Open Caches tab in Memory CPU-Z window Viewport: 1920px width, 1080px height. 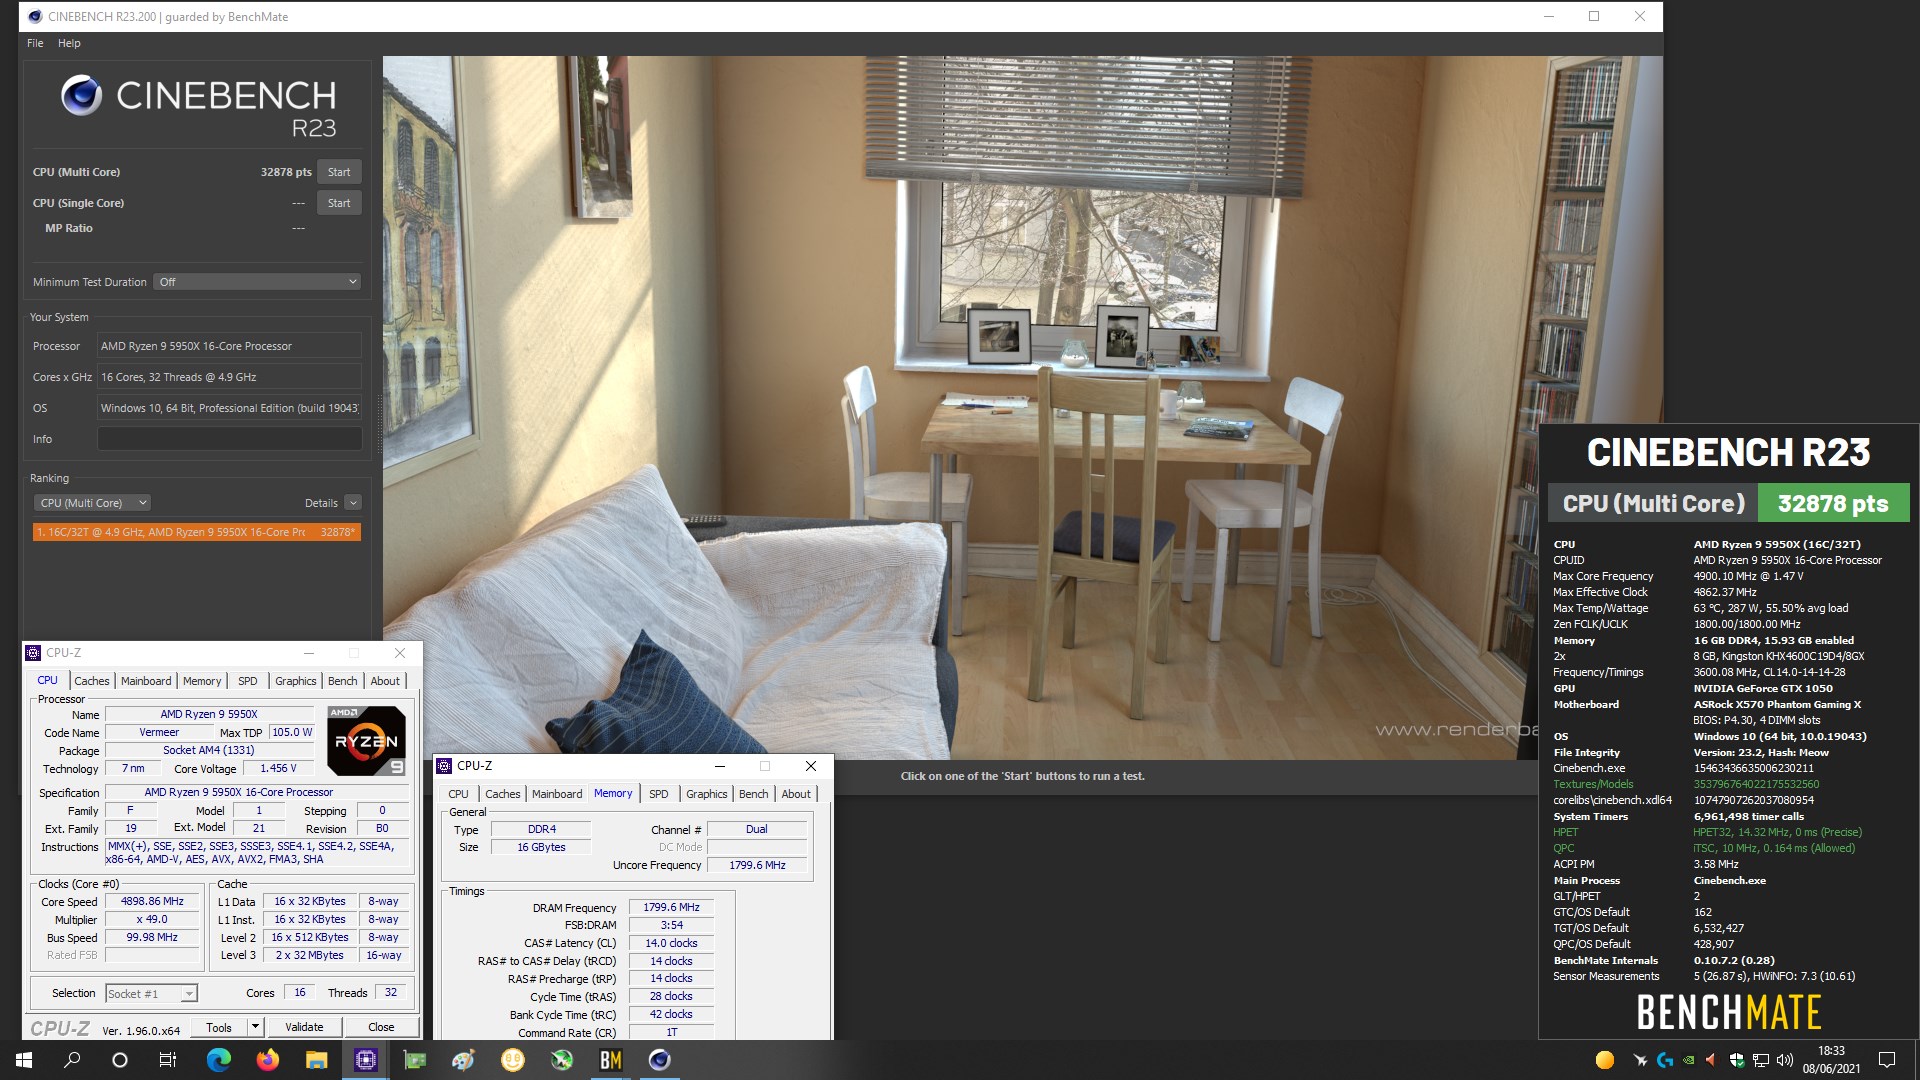[503, 794]
